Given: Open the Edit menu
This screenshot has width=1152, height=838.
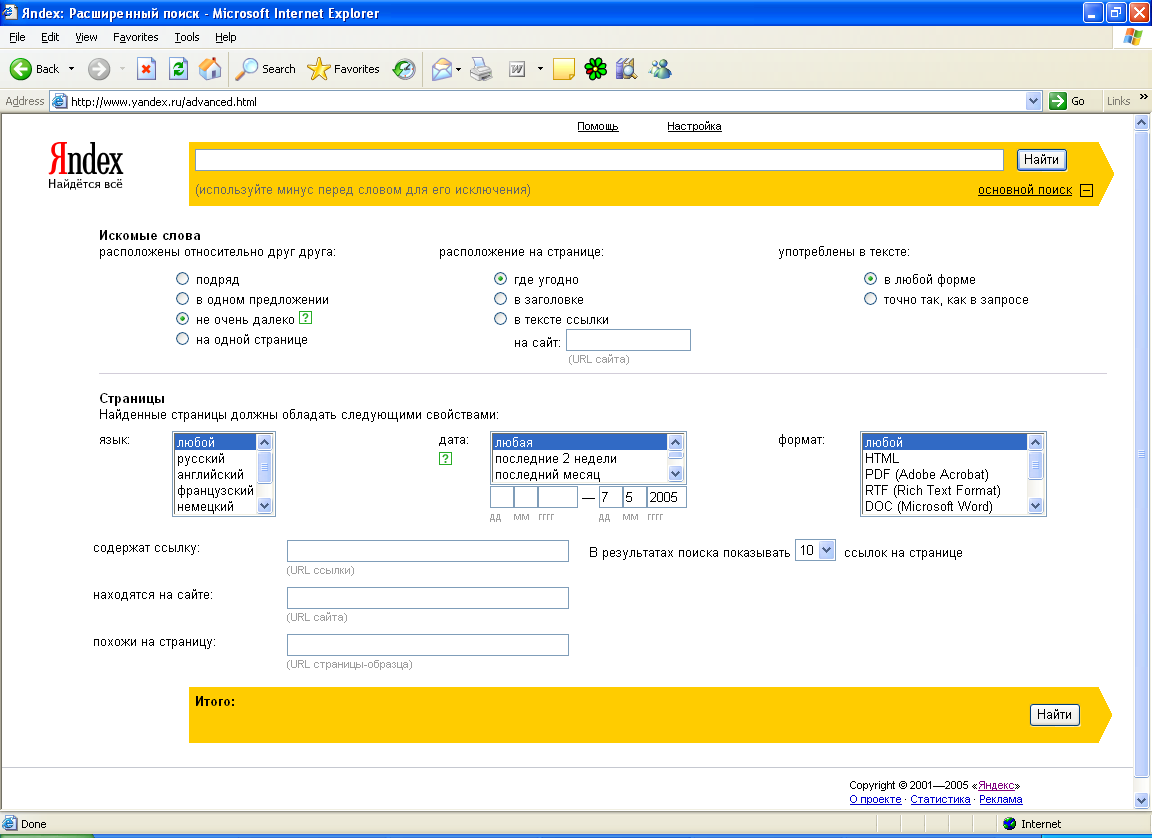Looking at the screenshot, I should coord(50,37).
